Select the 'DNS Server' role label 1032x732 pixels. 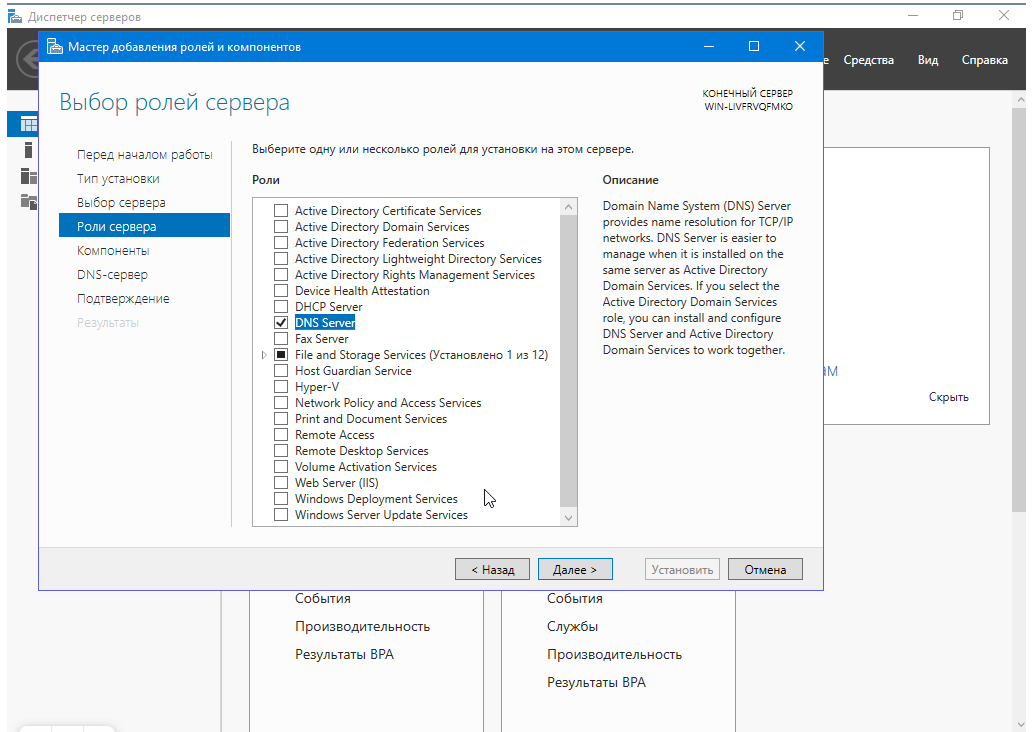325,323
